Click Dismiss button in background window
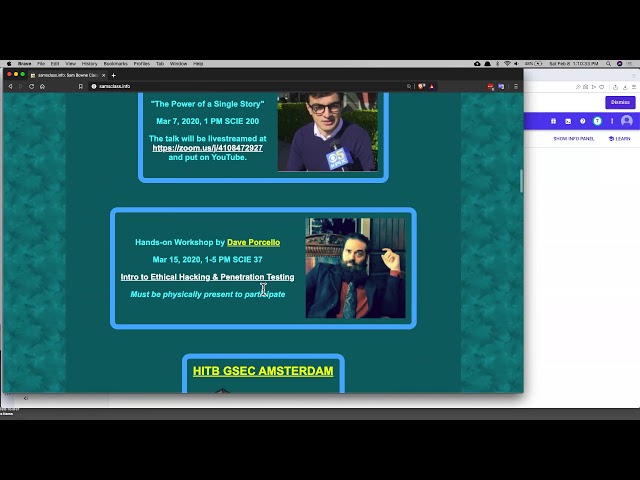640x480 pixels. [x=620, y=102]
